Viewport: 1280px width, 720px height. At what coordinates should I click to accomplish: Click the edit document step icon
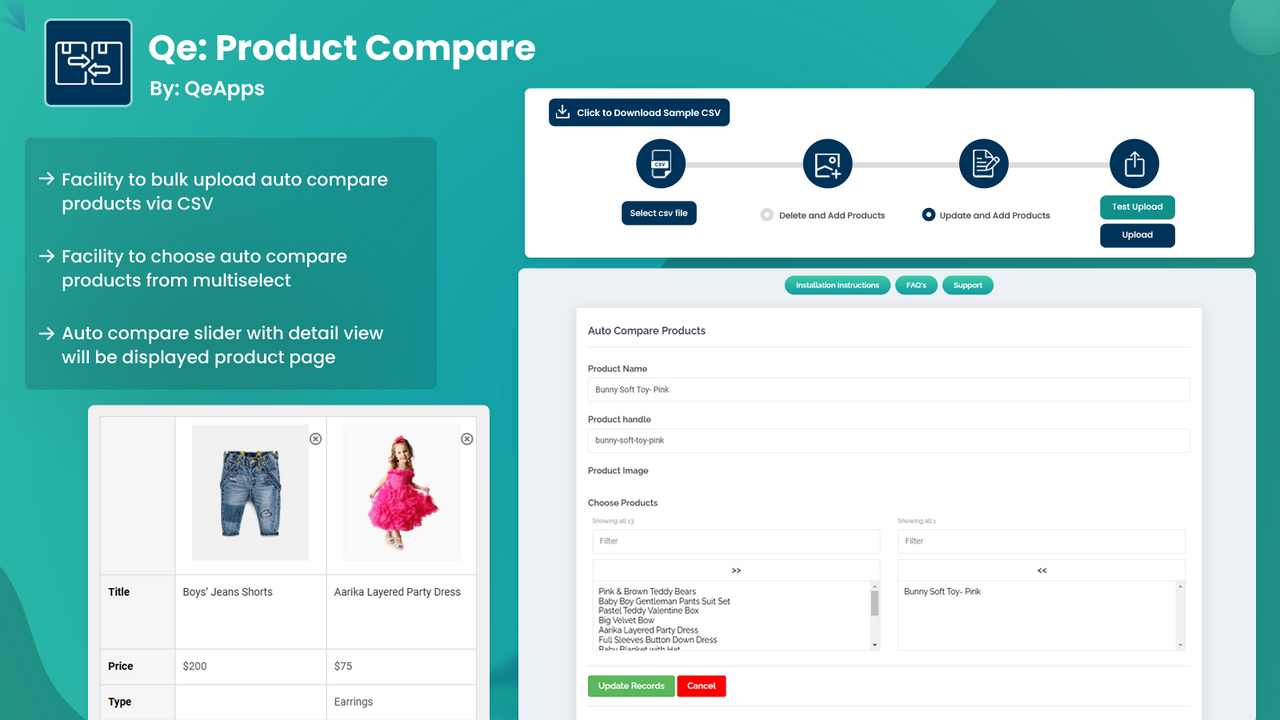coord(984,163)
